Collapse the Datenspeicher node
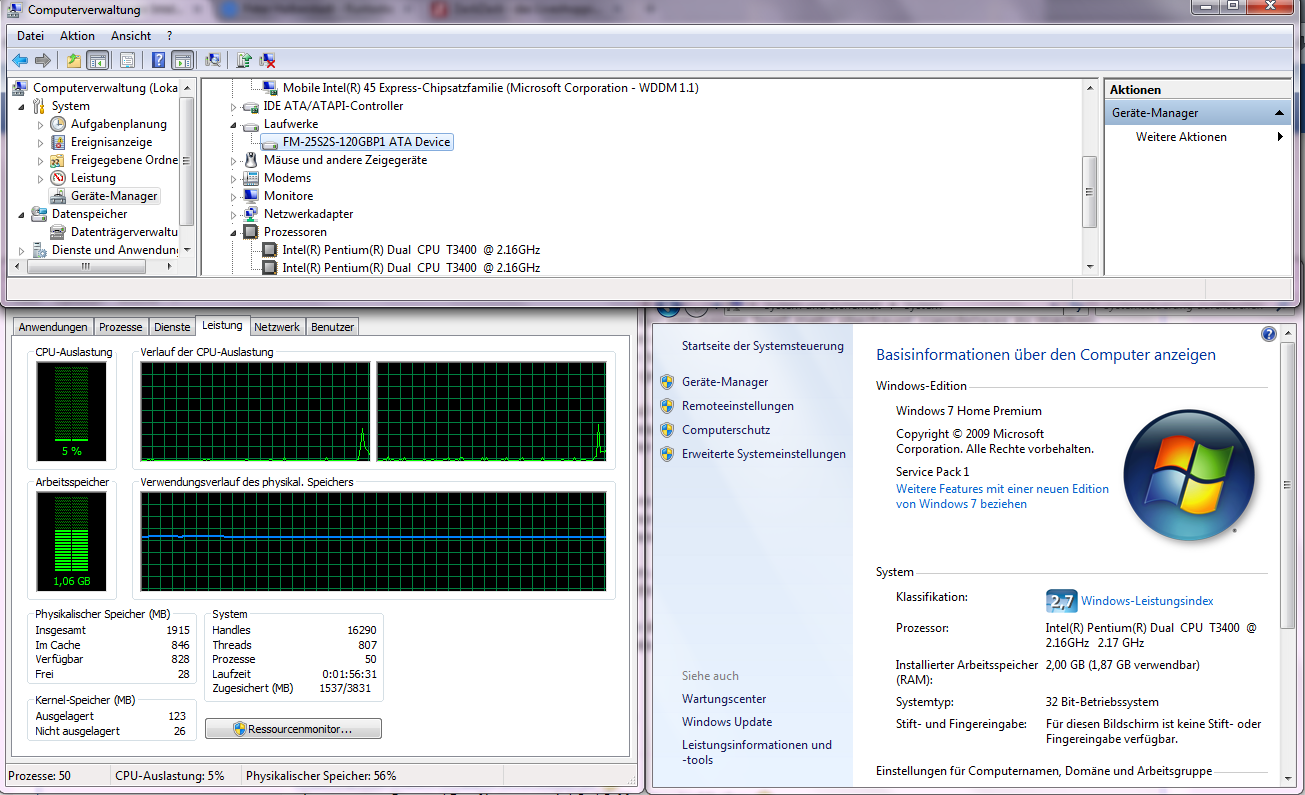The width and height of the screenshot is (1305, 795). (x=22, y=214)
